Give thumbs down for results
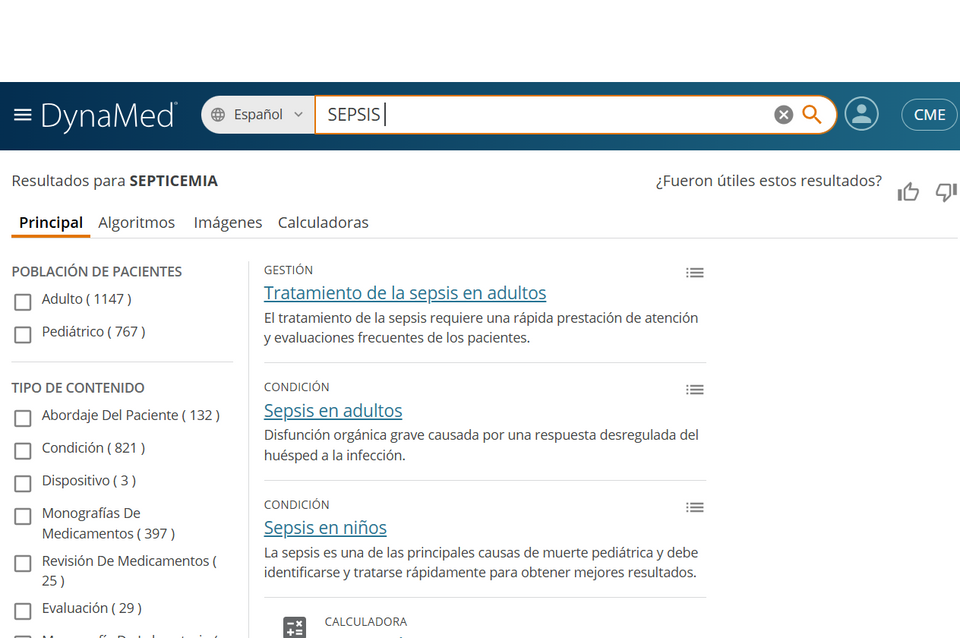Screen dimensions: 960x638 click(945, 192)
